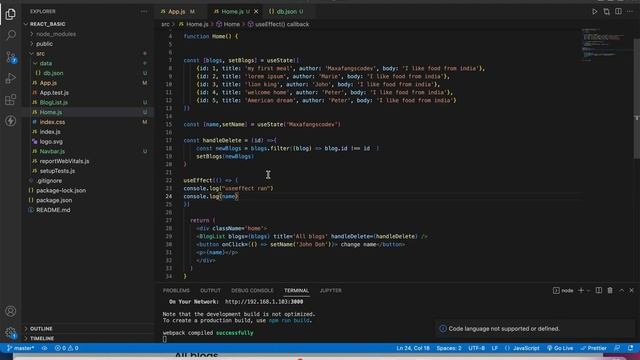Viewport: 640px width, 360px height.
Task: Open the Extensions view icon
Action: pyautogui.click(x=11, y=99)
